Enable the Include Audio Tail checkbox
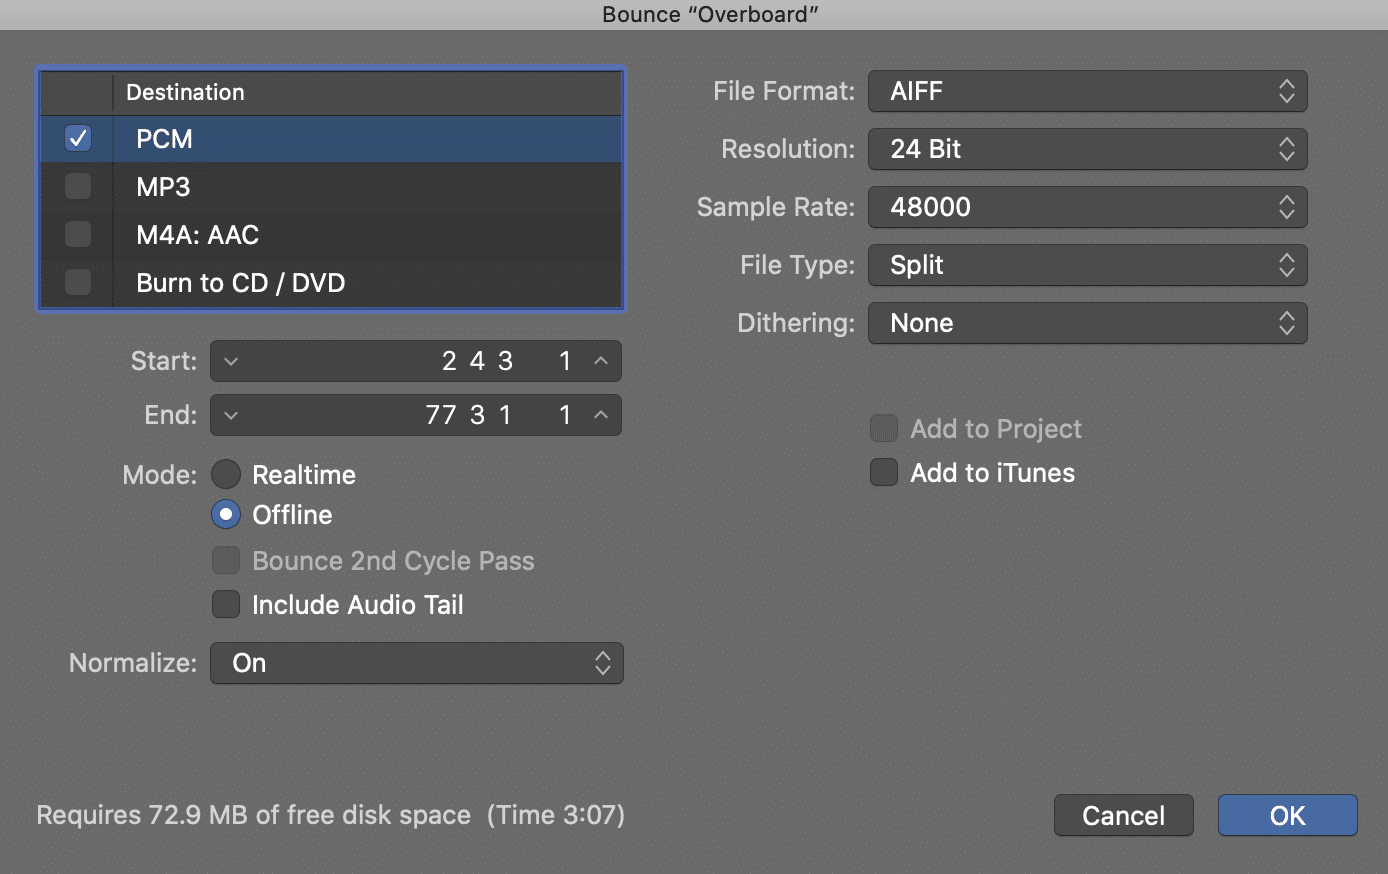Viewport: 1388px width, 874px height. point(226,604)
